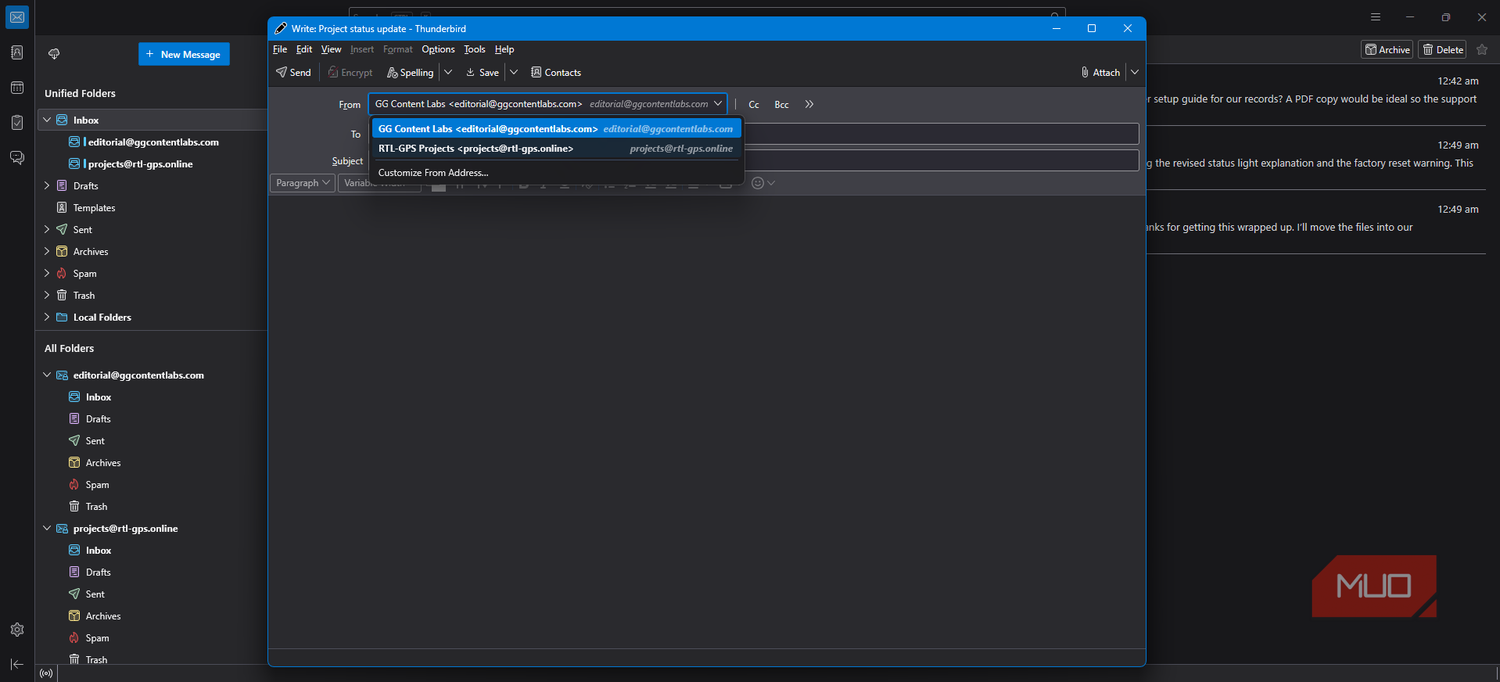Open Save options dropdown arrow
Viewport: 1500px width, 682px height.
(513, 72)
